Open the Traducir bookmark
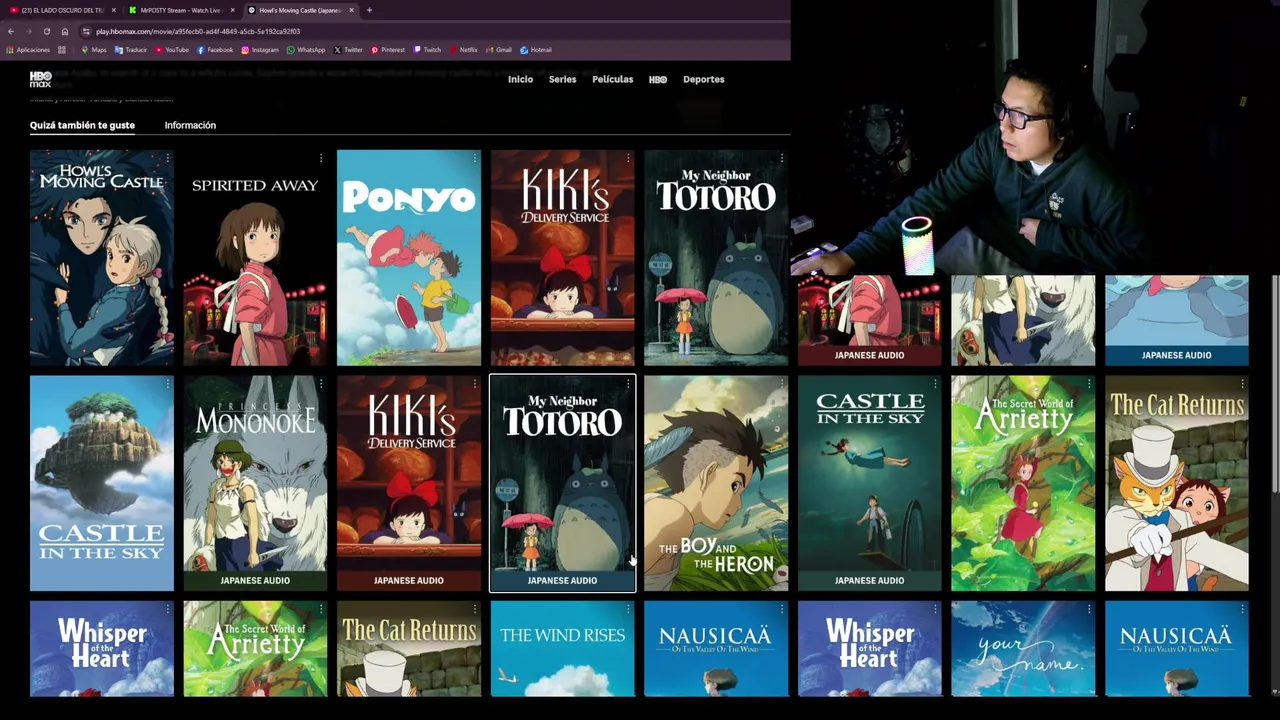Image resolution: width=1280 pixels, height=720 pixels. click(x=131, y=50)
